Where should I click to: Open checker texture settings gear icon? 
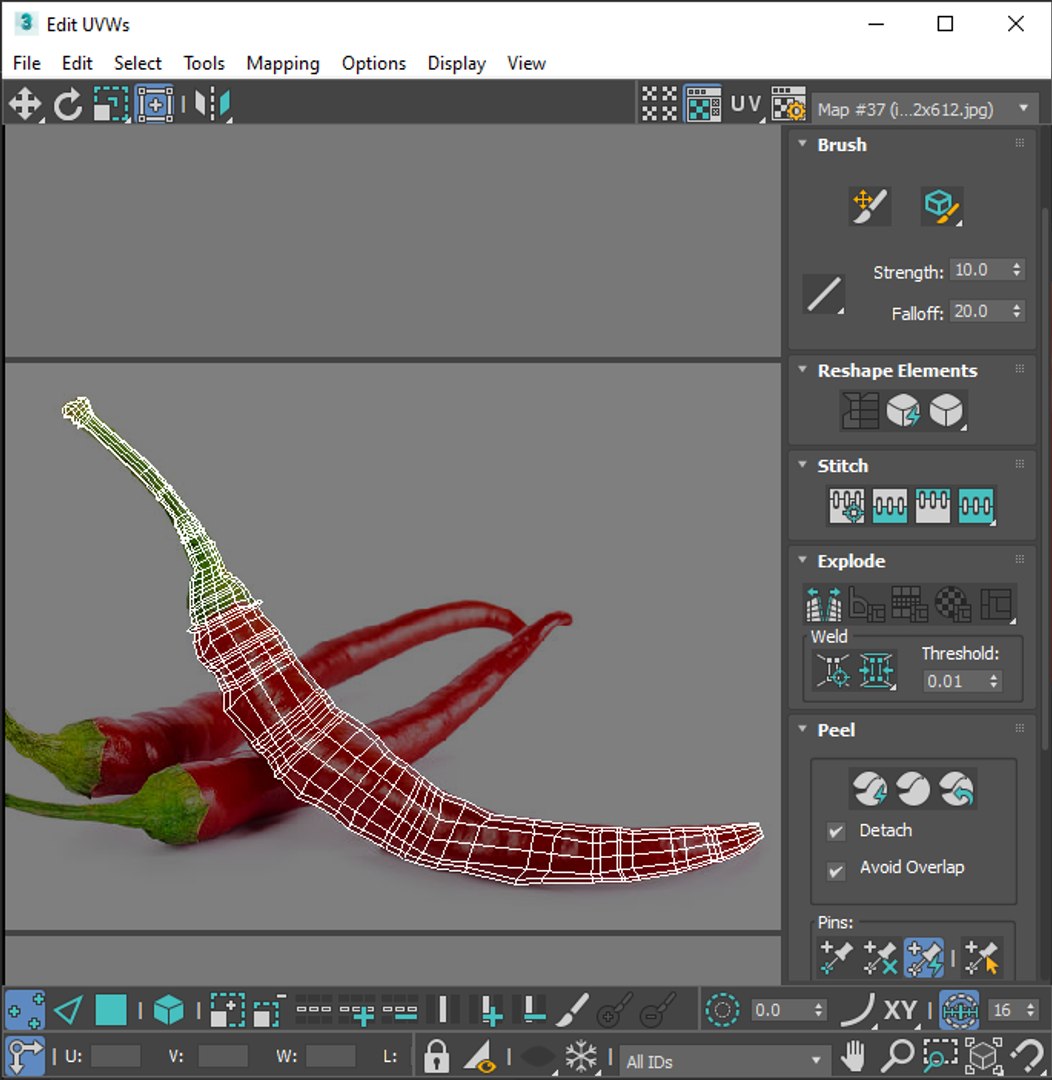click(x=788, y=105)
